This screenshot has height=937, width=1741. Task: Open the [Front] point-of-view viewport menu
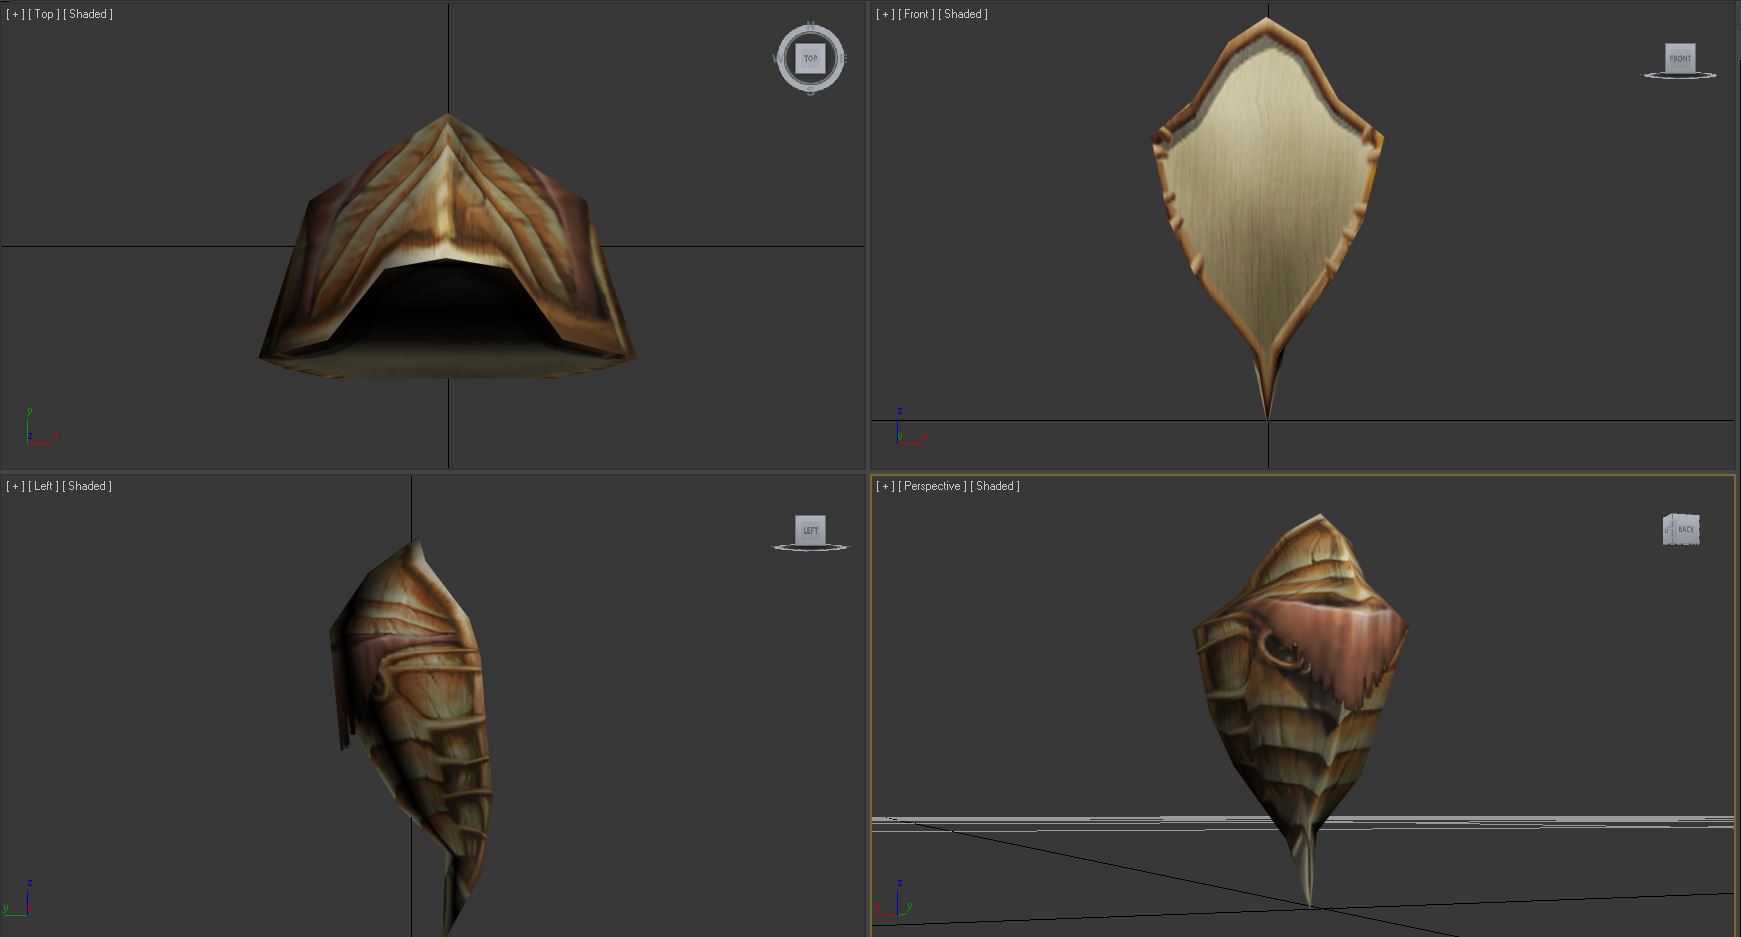[x=917, y=14]
